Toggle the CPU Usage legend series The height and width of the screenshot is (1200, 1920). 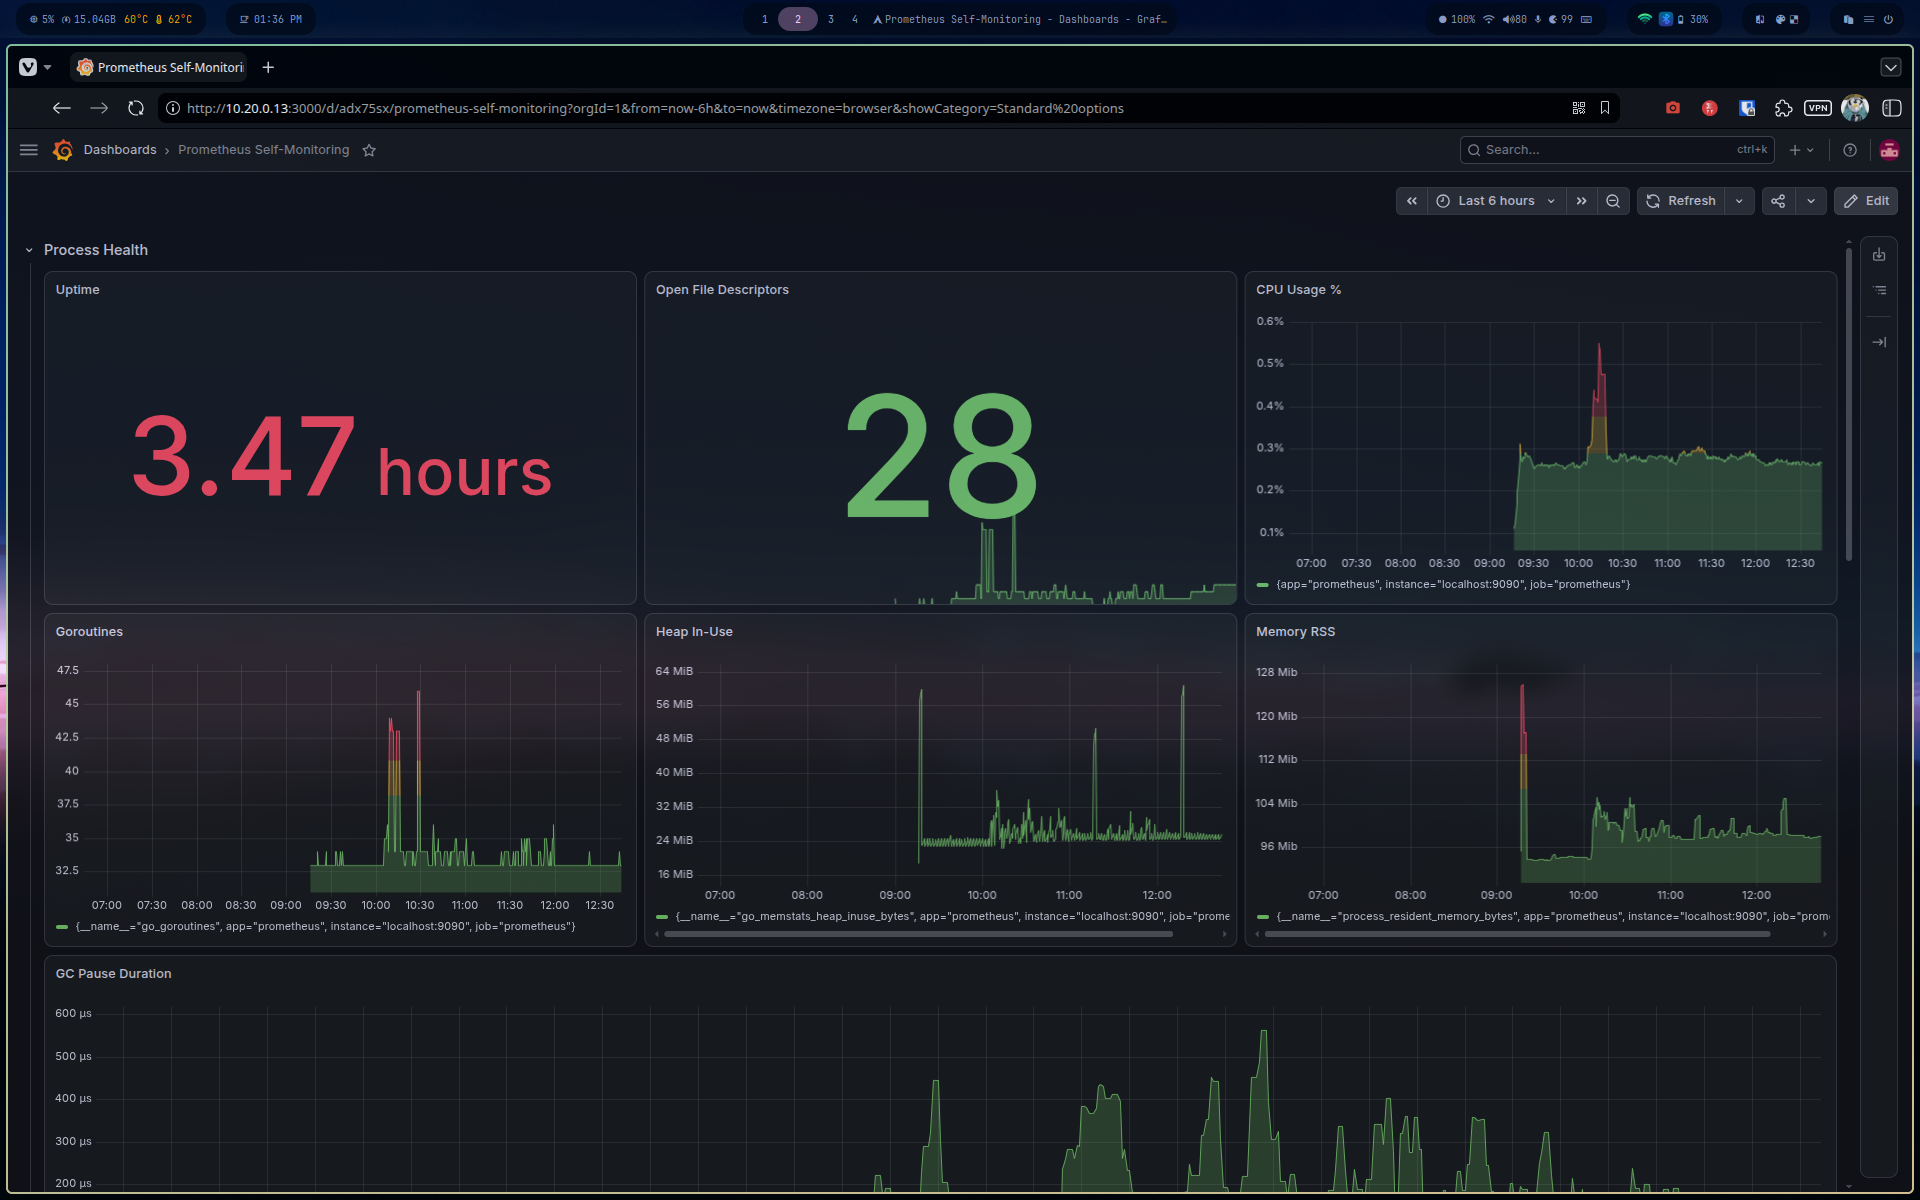click(x=1443, y=584)
